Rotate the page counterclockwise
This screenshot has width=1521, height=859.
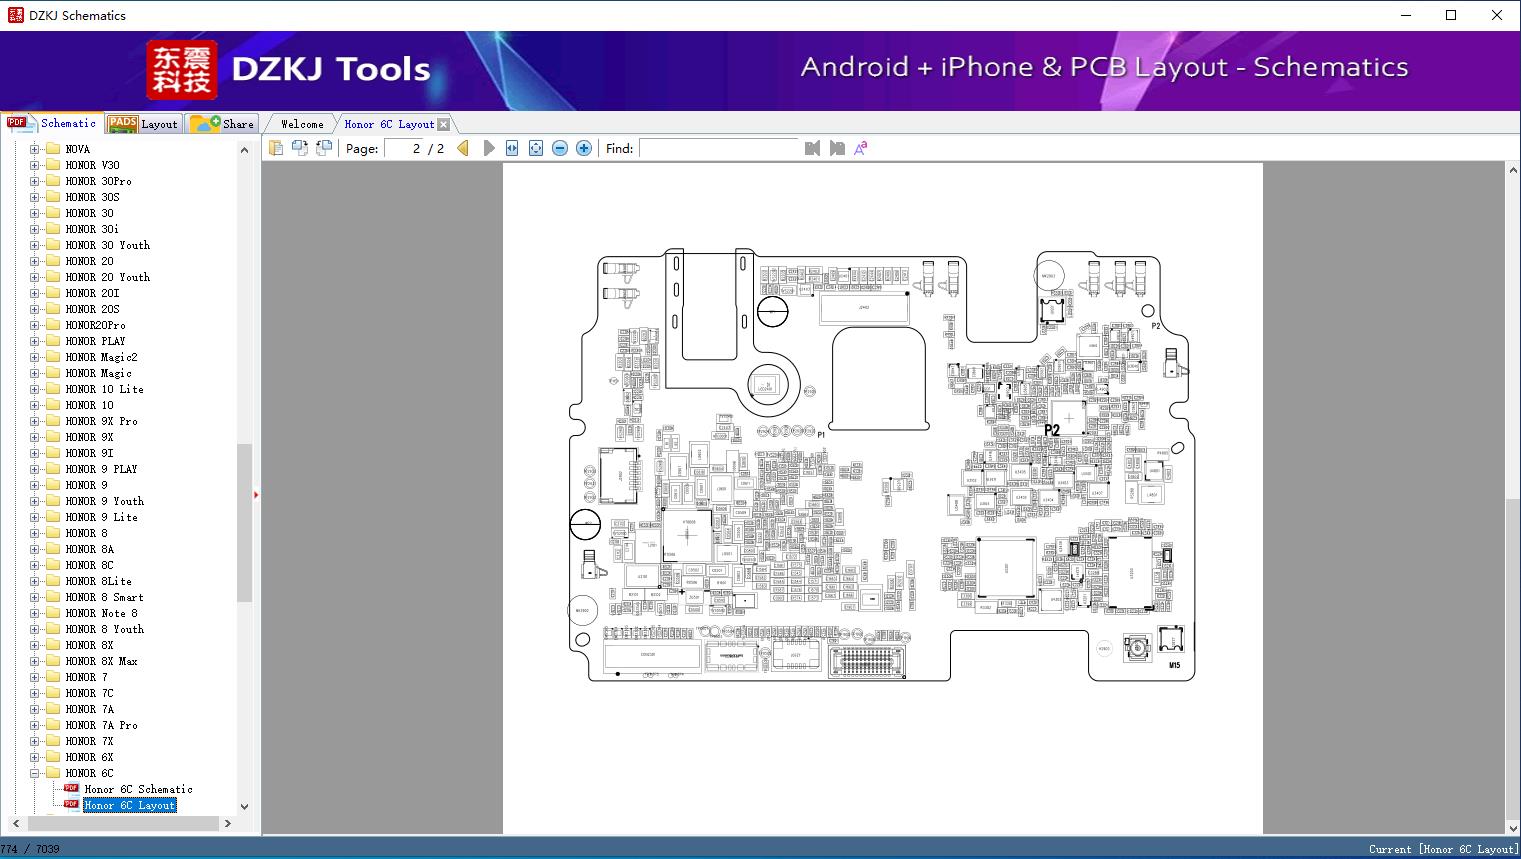click(299, 148)
